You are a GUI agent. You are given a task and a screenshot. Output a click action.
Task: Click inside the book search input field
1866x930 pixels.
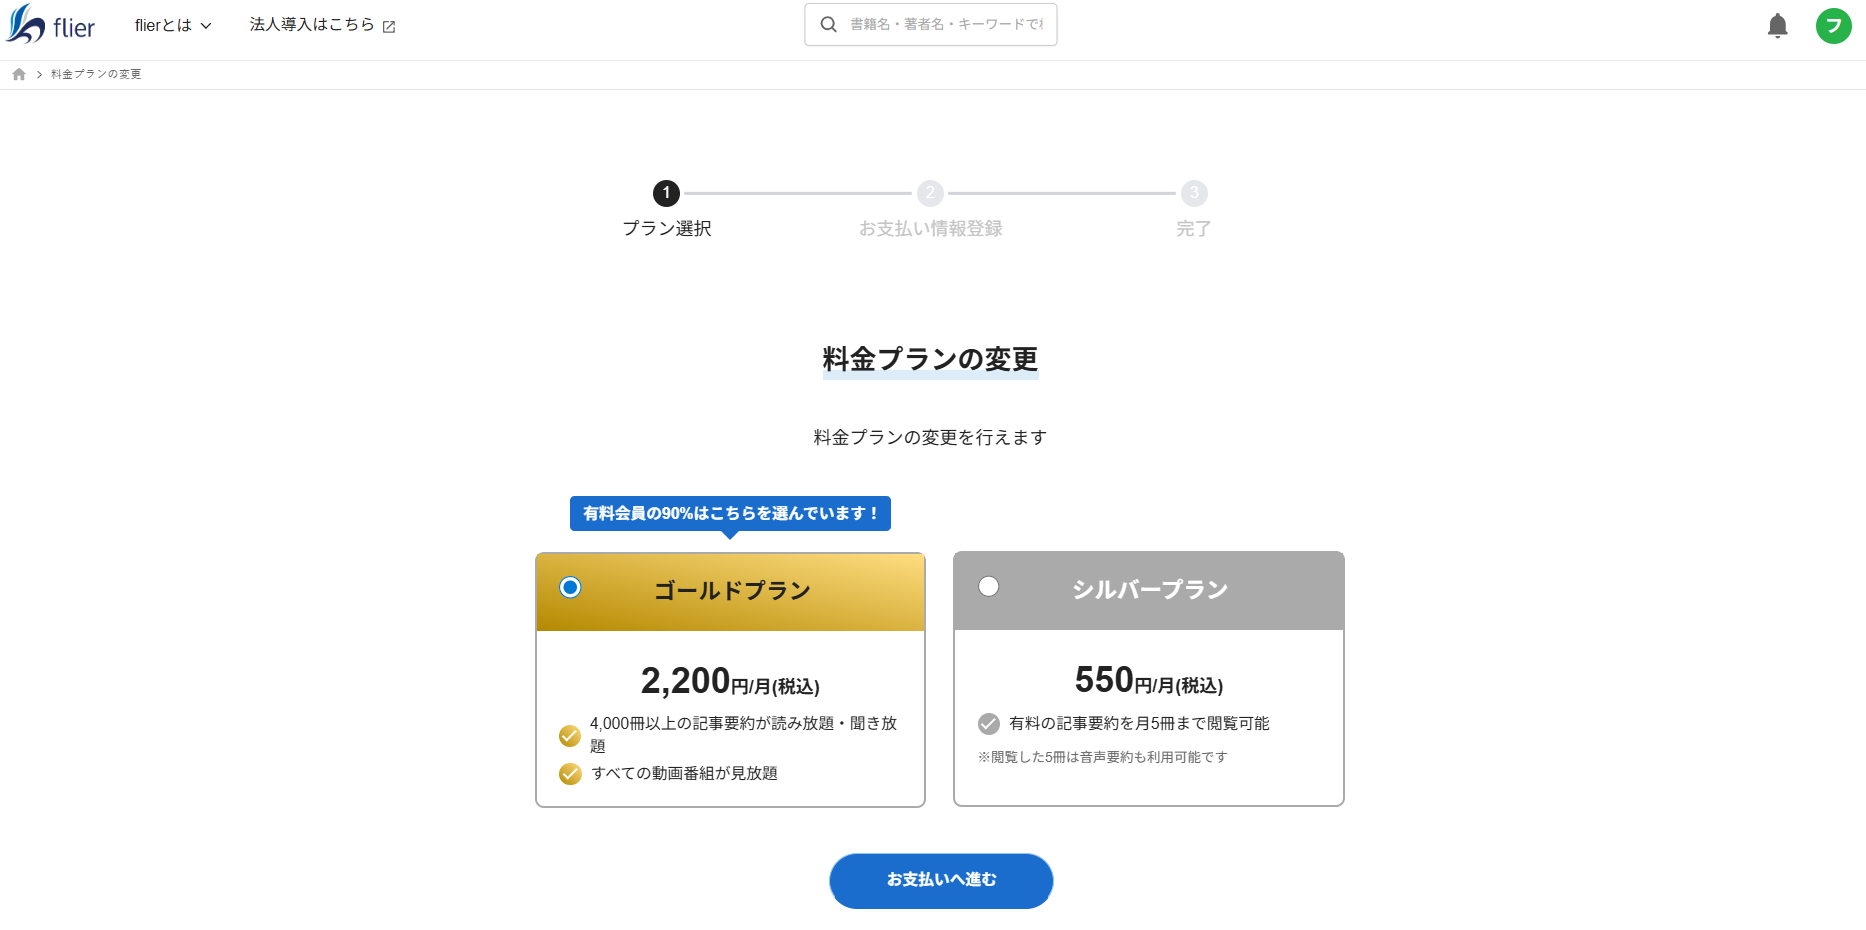945,24
